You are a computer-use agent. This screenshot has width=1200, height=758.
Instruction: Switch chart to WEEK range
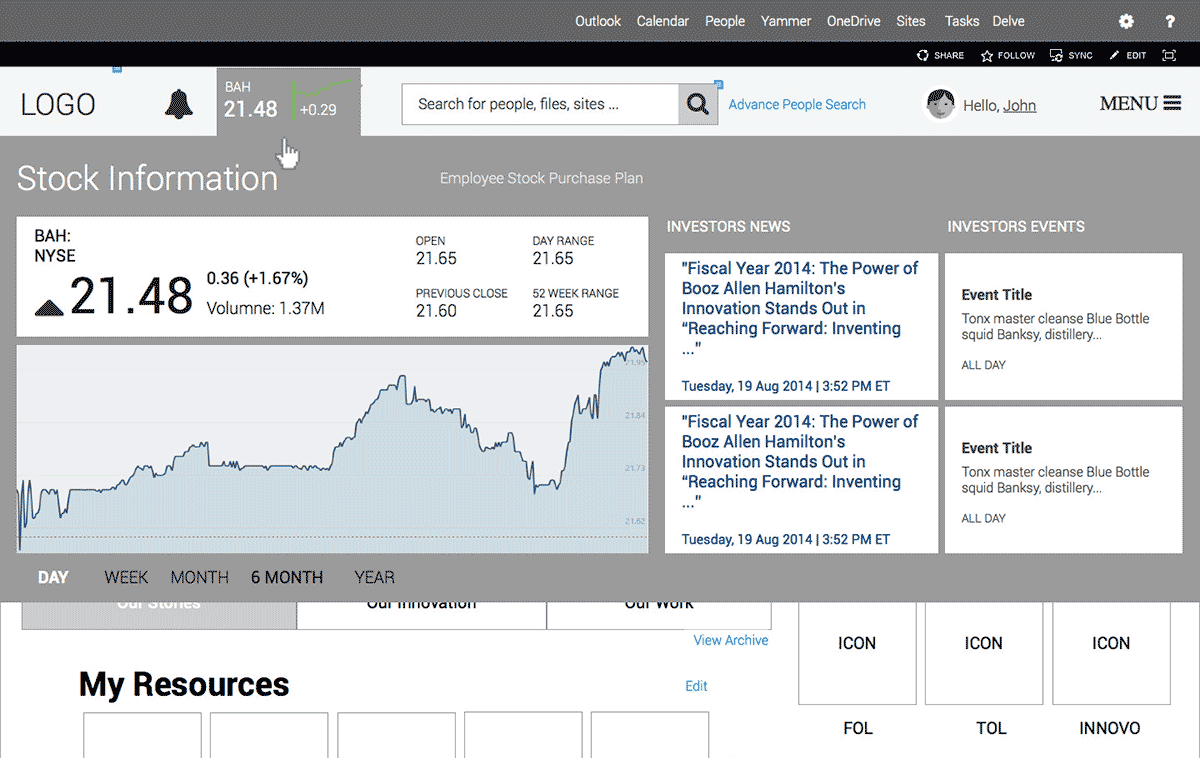tap(126, 577)
